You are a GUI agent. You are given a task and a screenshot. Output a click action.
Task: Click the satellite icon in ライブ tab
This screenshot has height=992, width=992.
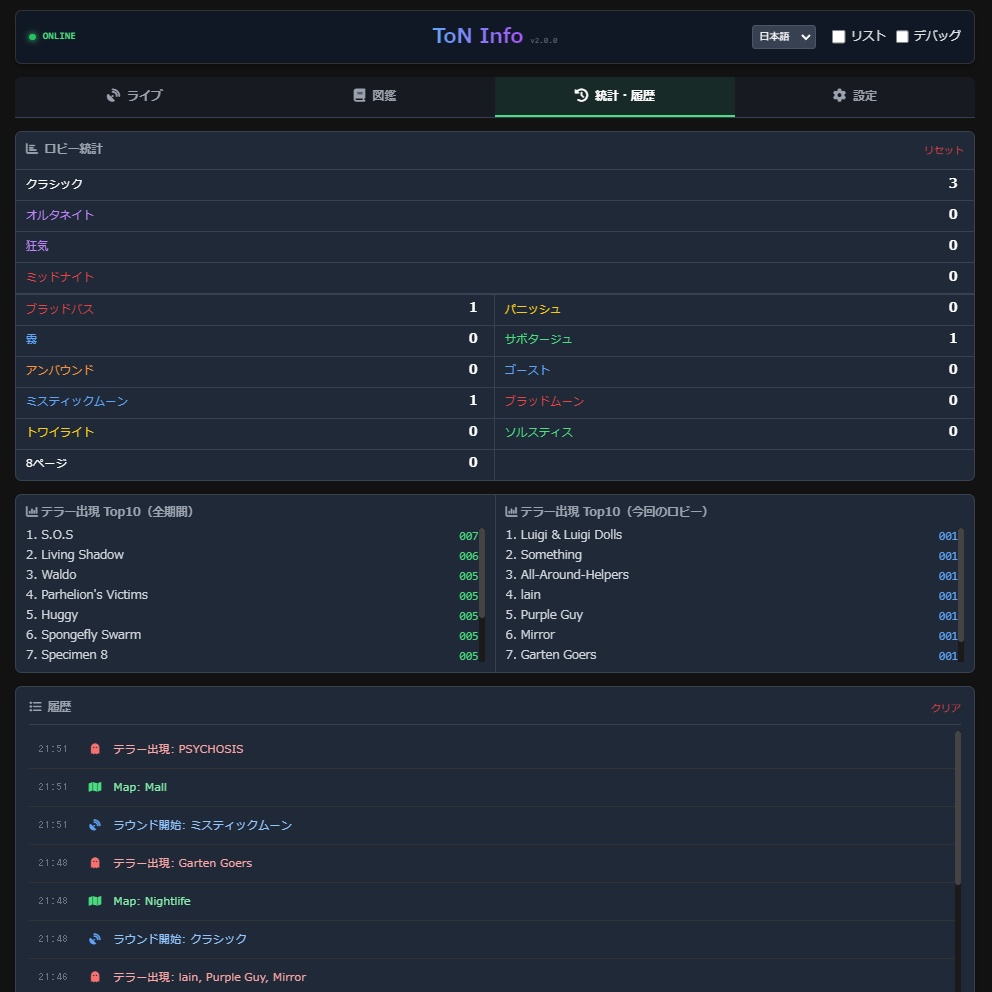(x=113, y=96)
